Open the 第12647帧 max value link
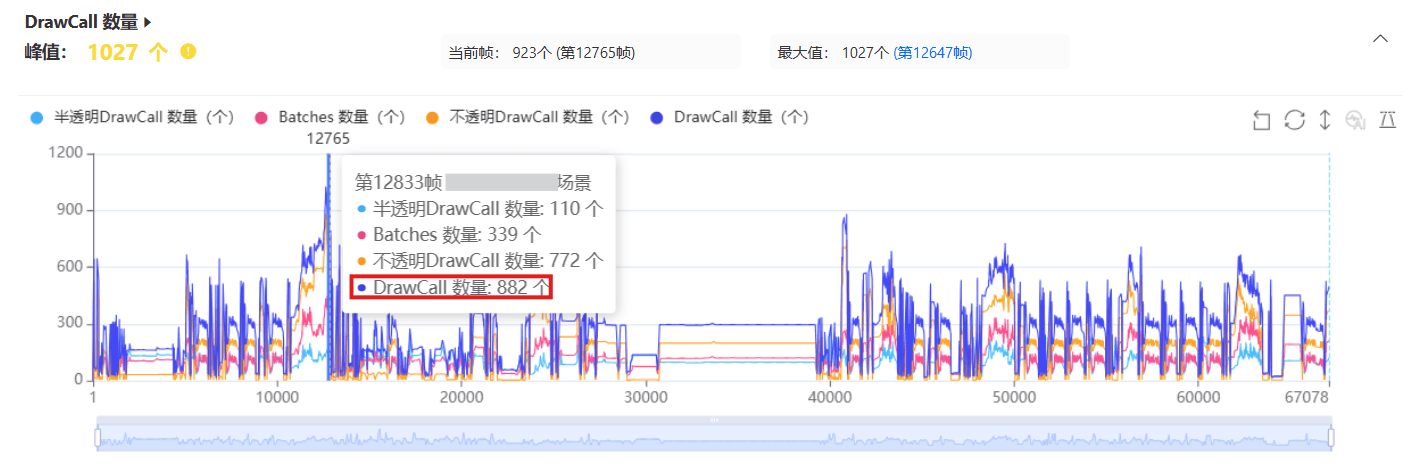Screen dimensions: 1406x467 pos(932,52)
